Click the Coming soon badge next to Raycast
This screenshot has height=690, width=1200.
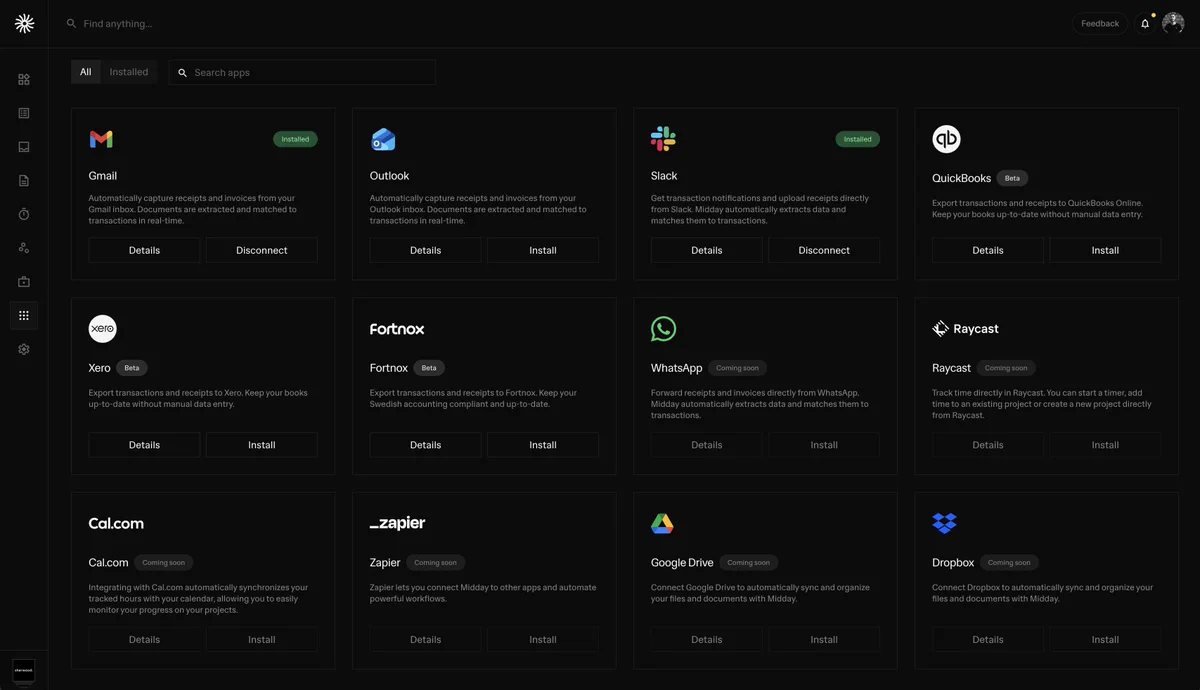pyautogui.click(x=1006, y=368)
